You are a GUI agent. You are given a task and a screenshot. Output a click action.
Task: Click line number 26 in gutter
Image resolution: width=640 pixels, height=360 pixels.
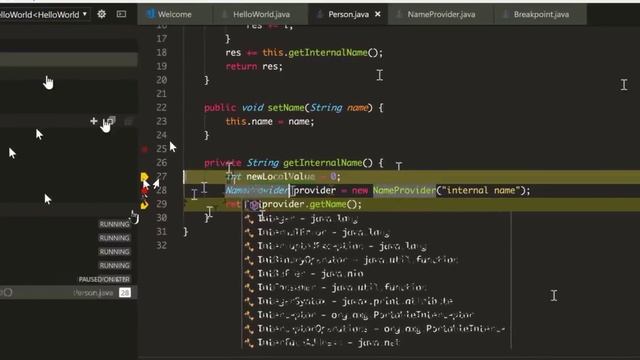162,163
